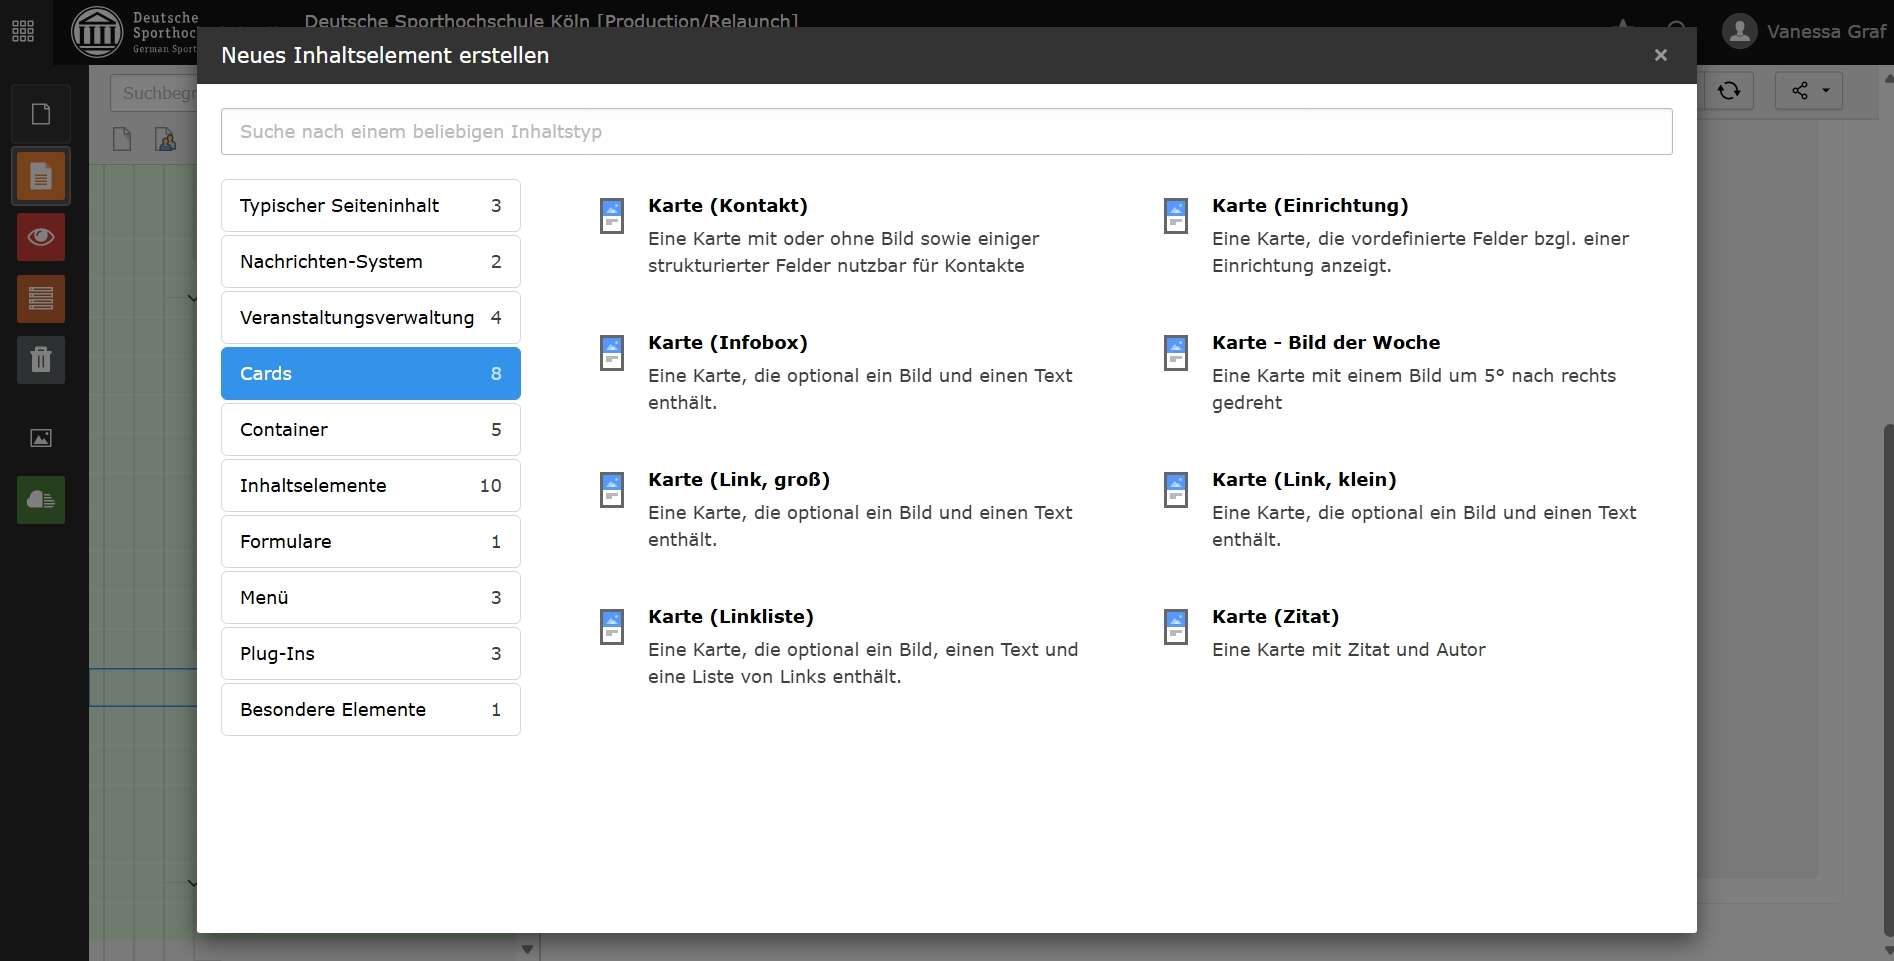The image size is (1894, 961).
Task: Click the Karte (Einrichtung) element icon
Action: (1175, 215)
